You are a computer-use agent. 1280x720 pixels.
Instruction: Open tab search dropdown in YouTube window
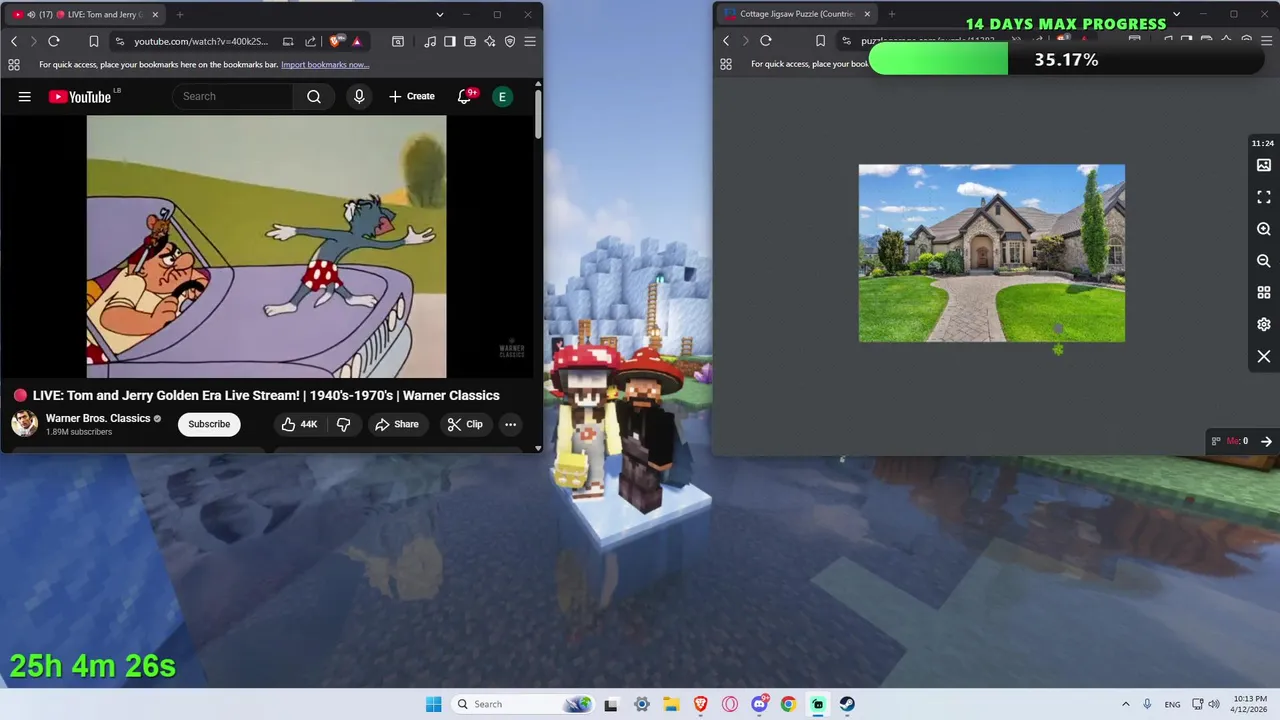[440, 14]
